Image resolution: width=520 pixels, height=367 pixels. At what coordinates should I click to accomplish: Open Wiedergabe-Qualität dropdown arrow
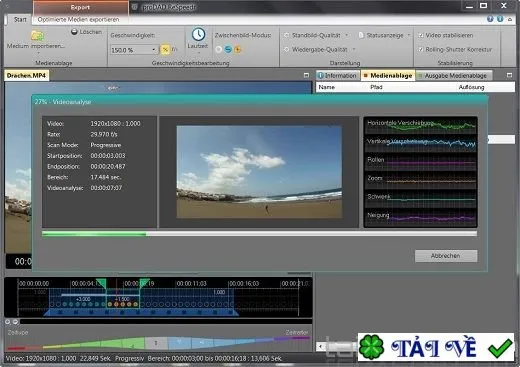(354, 49)
